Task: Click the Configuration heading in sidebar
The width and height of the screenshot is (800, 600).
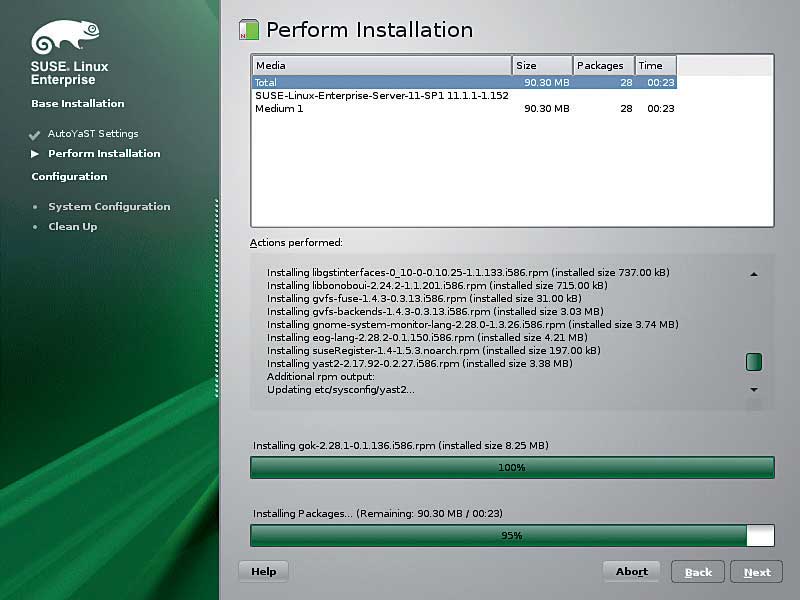Action: pyautogui.click(x=69, y=177)
